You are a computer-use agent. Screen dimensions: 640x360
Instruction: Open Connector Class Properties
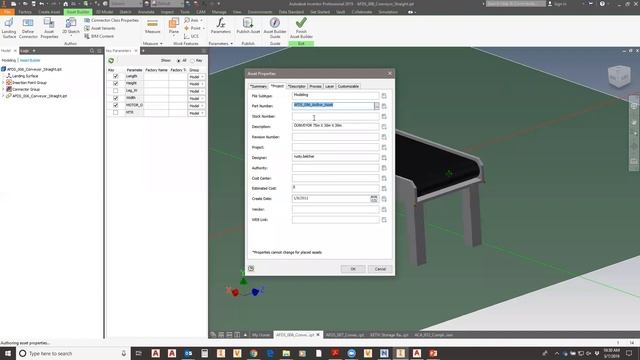(111, 20)
